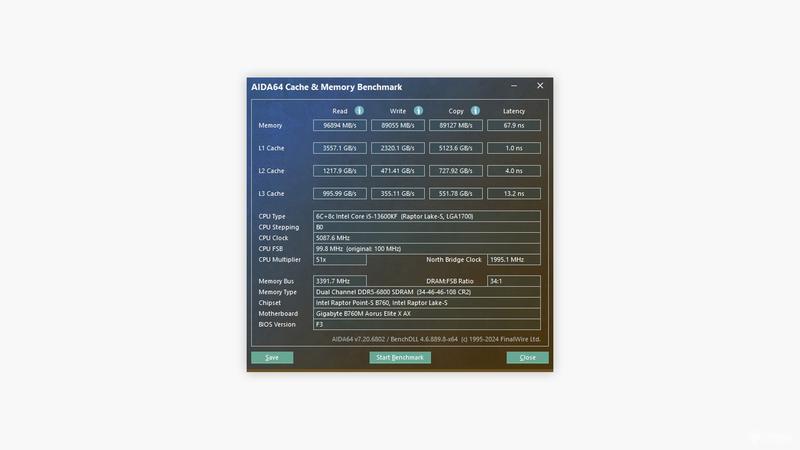This screenshot has width=800, height=450.
Task: Click DRAM:FSB Ratio value 34:1
Action: (x=514, y=281)
